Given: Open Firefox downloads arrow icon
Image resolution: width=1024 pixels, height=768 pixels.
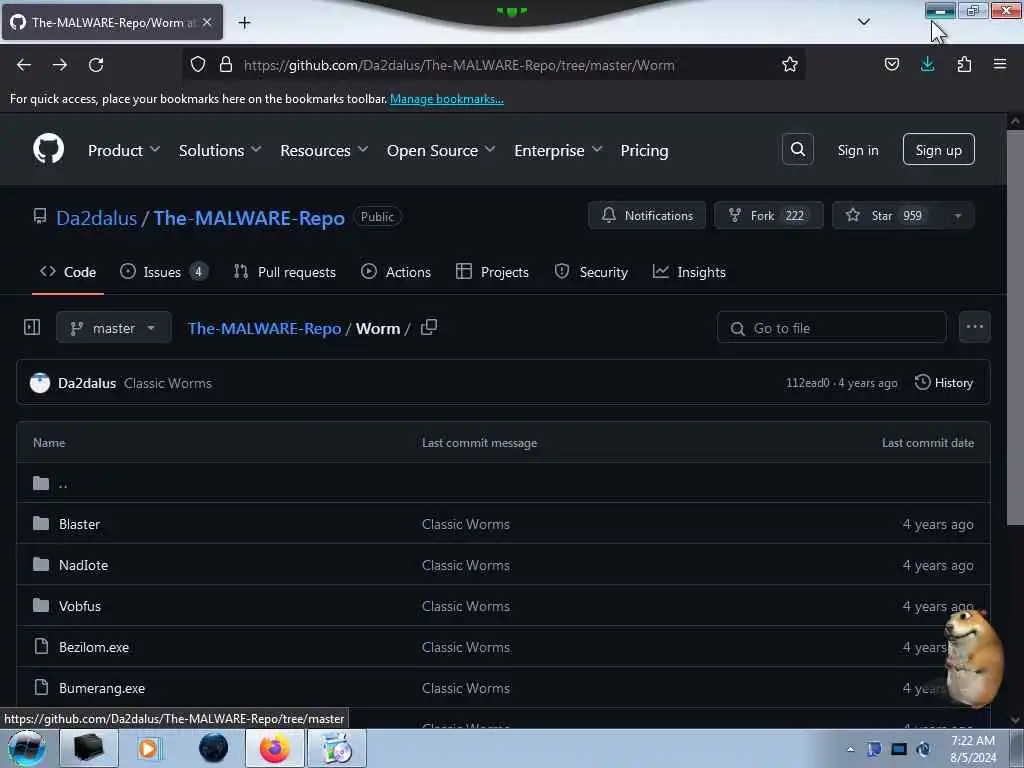Looking at the screenshot, I should pyautogui.click(x=927, y=64).
